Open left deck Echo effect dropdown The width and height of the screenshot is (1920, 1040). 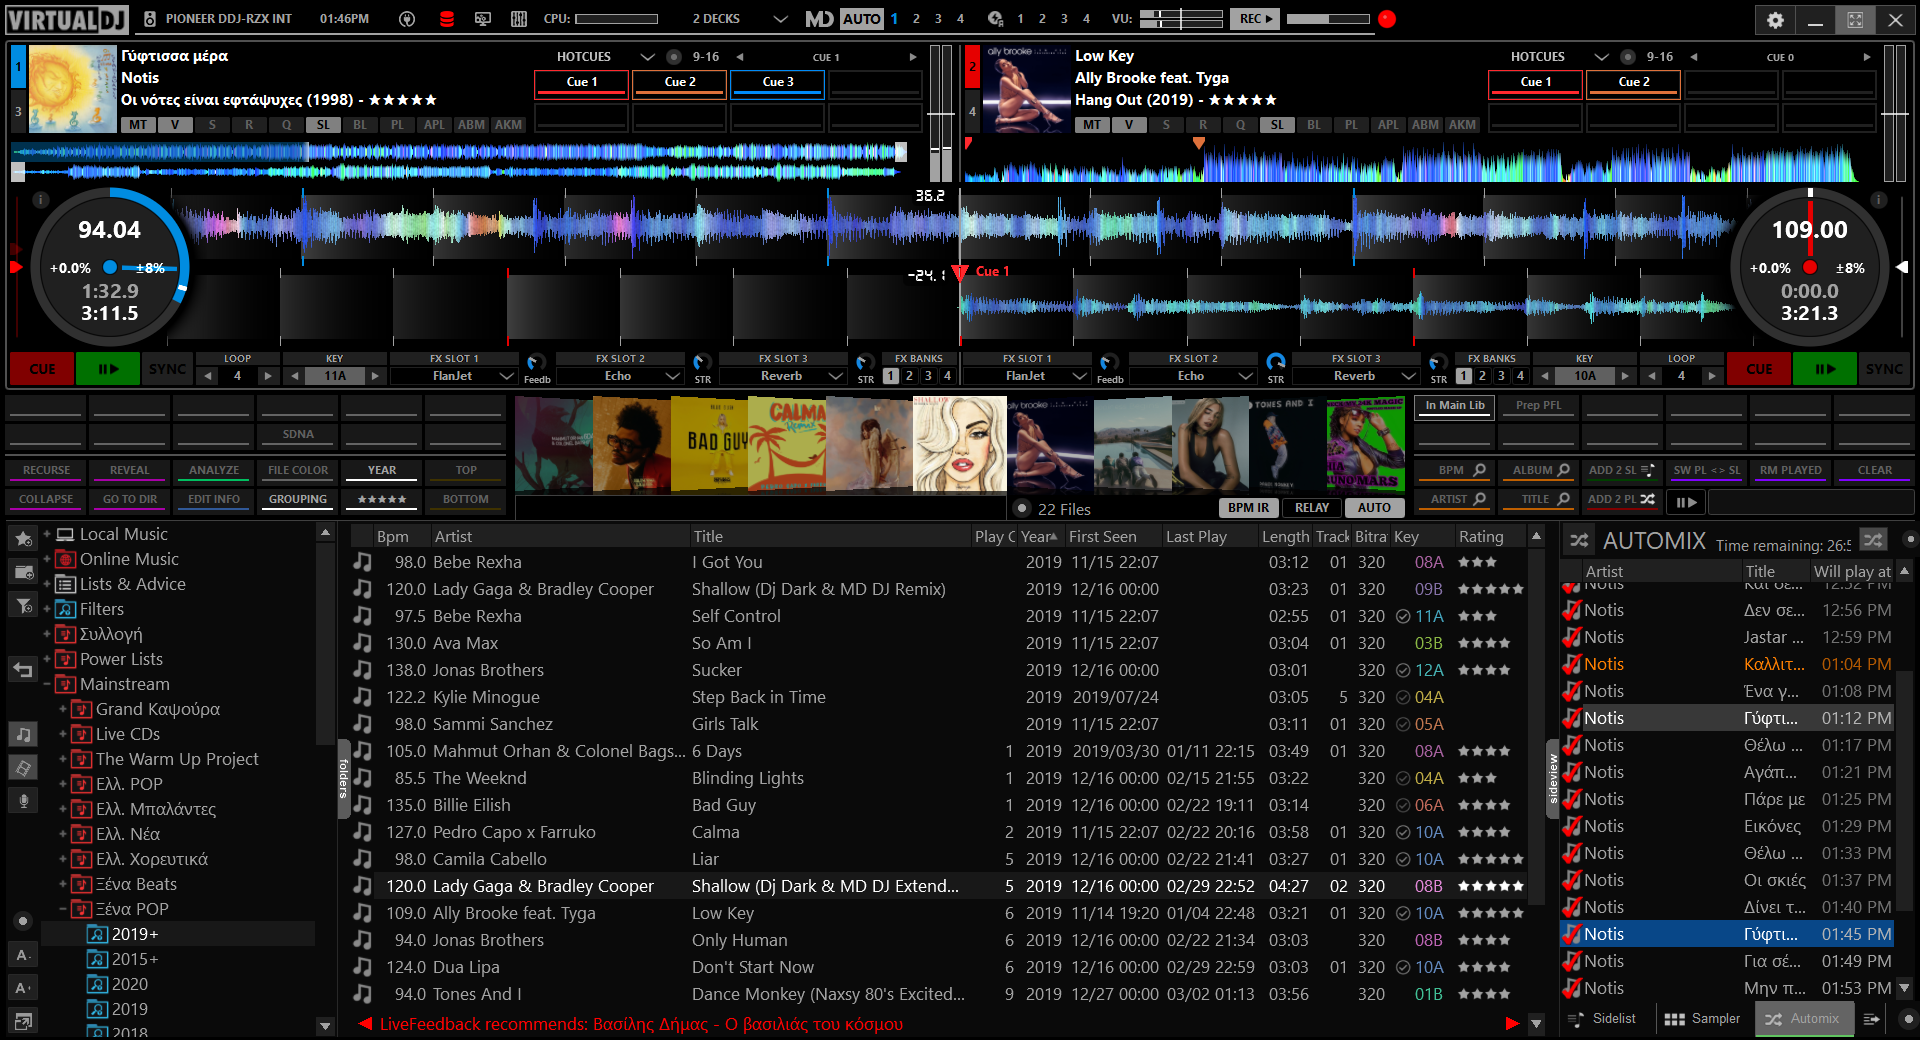tap(672, 376)
